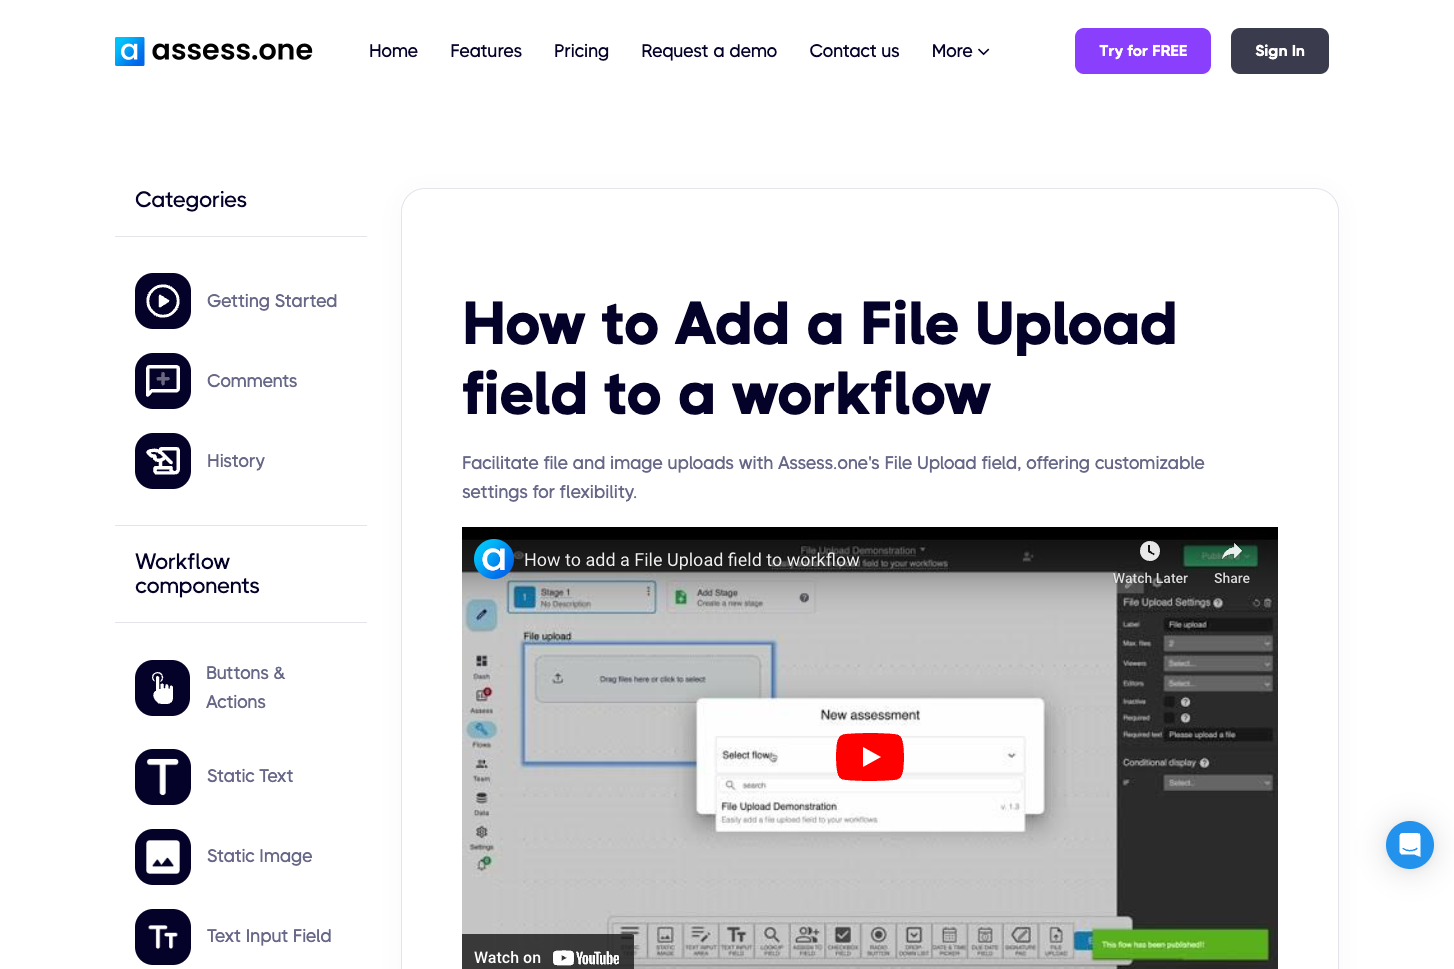The image size is (1454, 969).
Task: Open the chat bubble in bottom right corner
Action: tap(1410, 845)
